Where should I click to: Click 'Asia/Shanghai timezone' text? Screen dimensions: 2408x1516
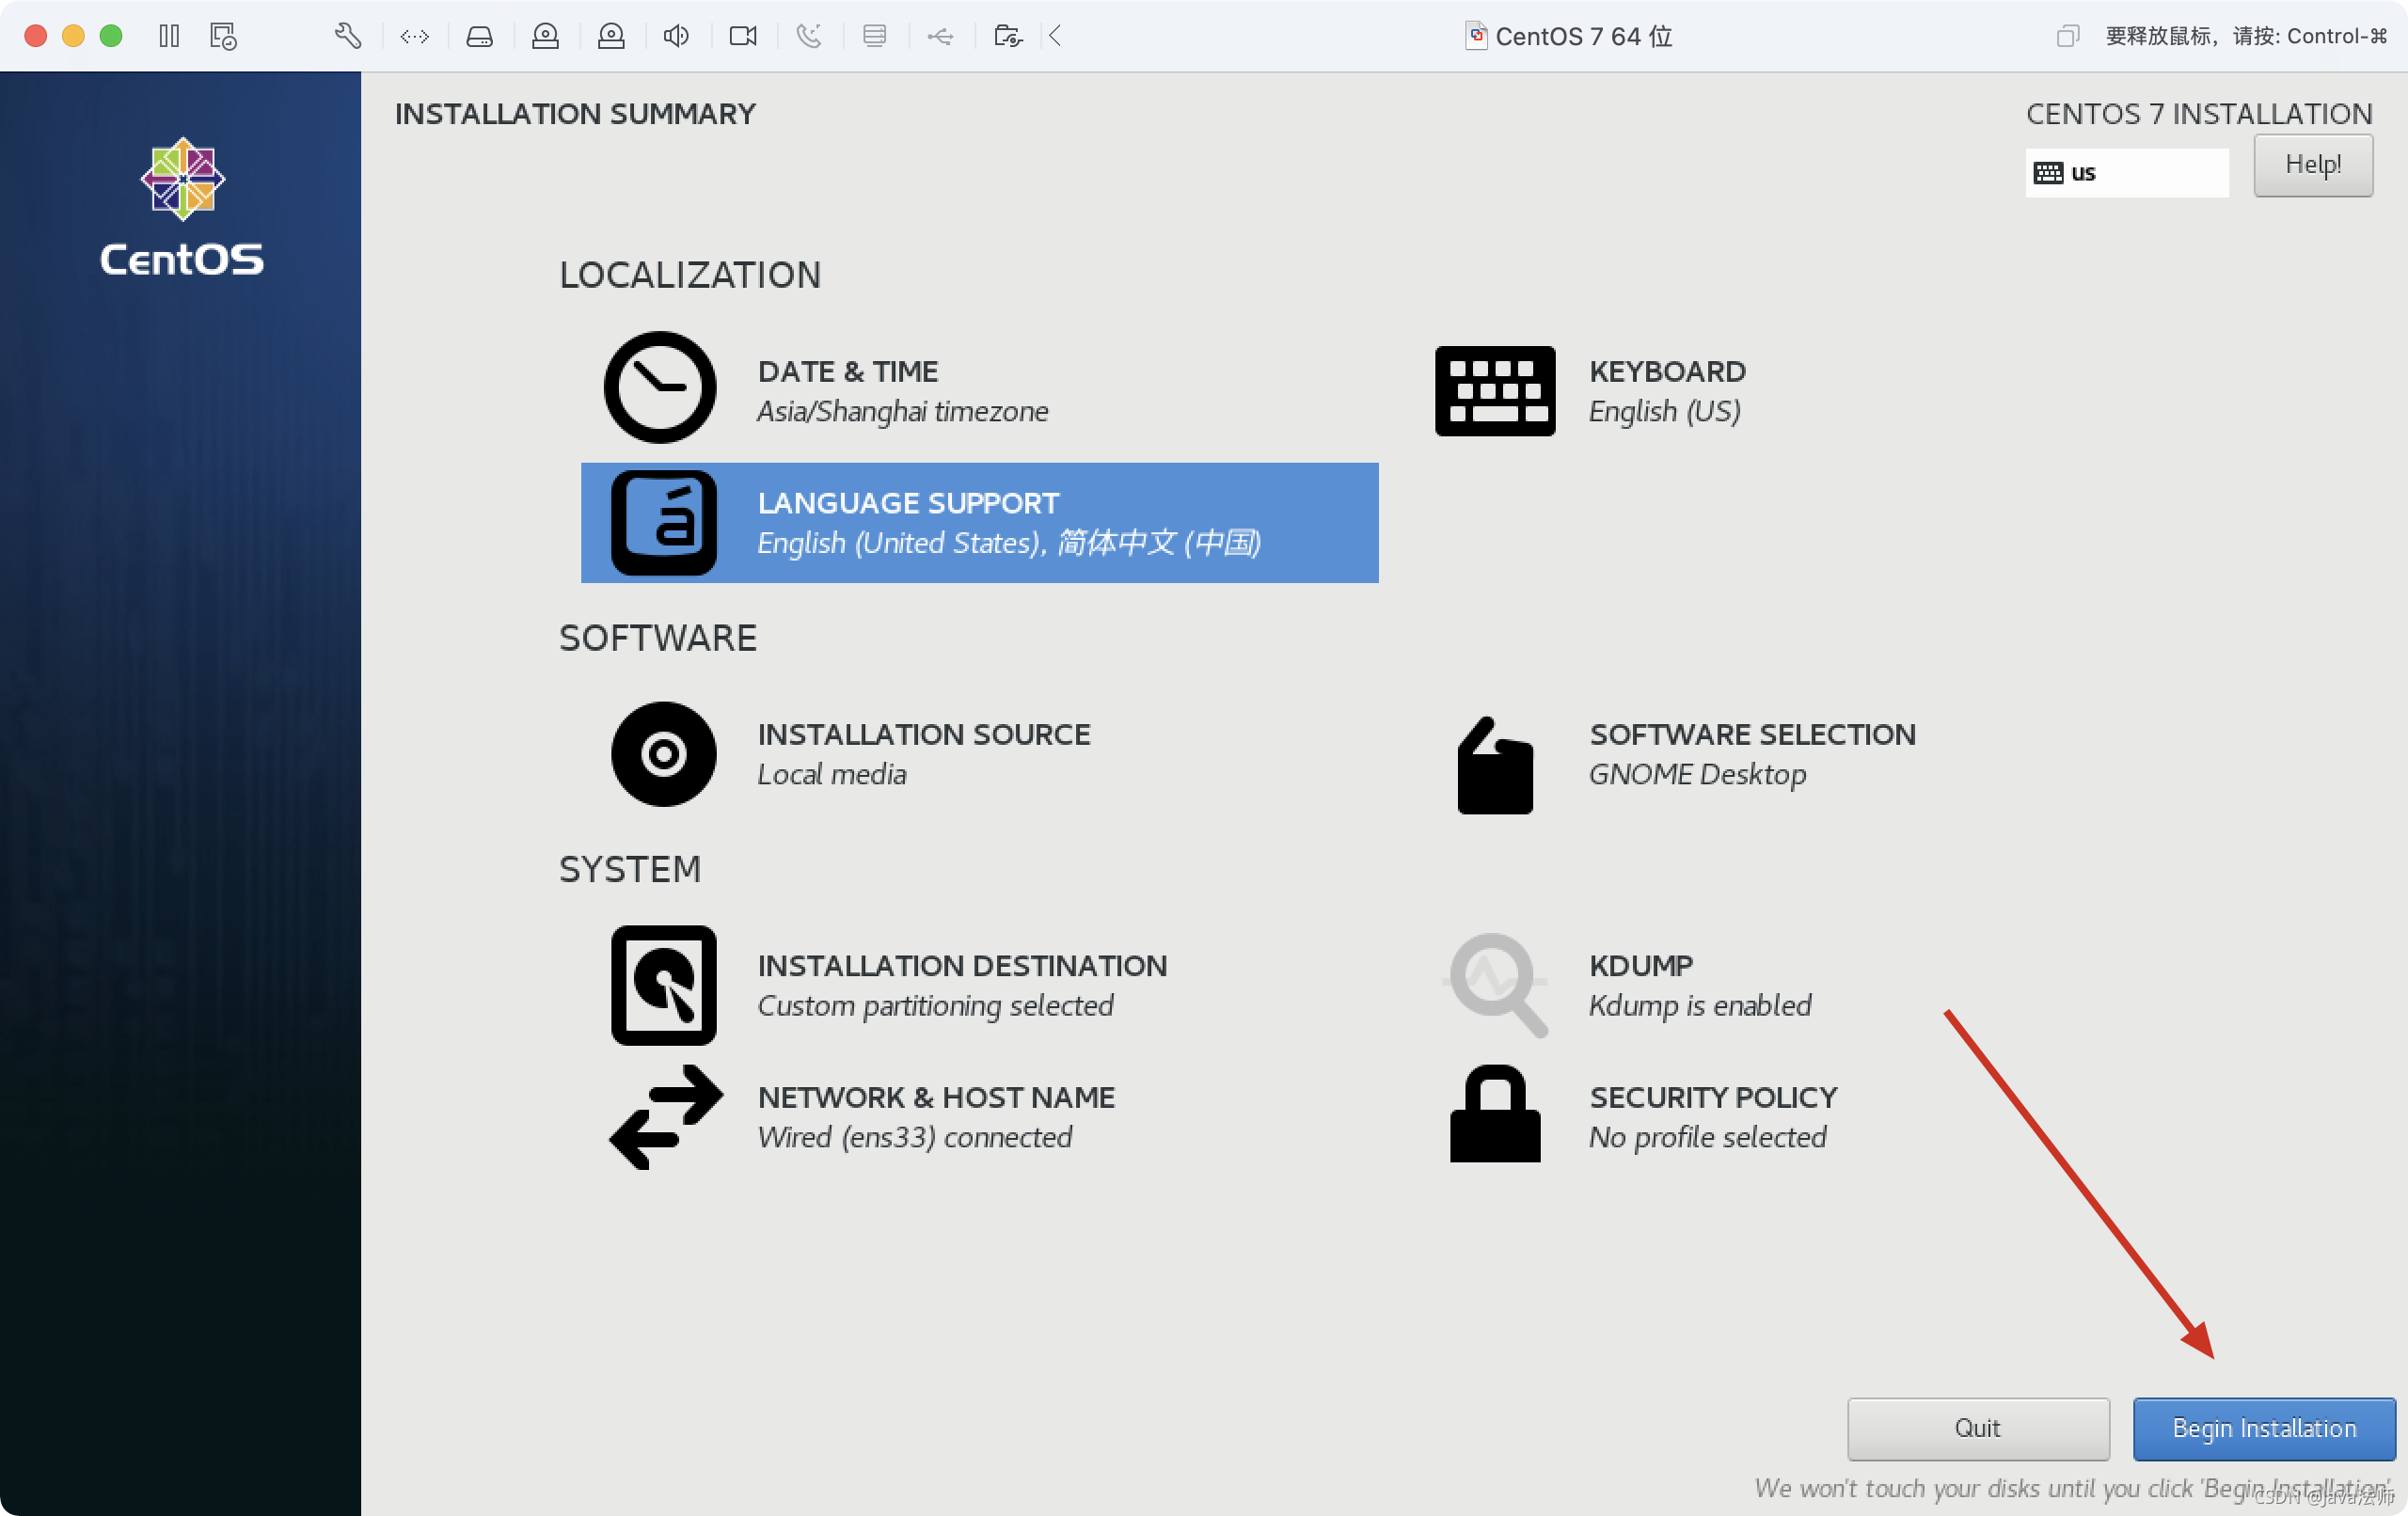pyautogui.click(x=903, y=412)
